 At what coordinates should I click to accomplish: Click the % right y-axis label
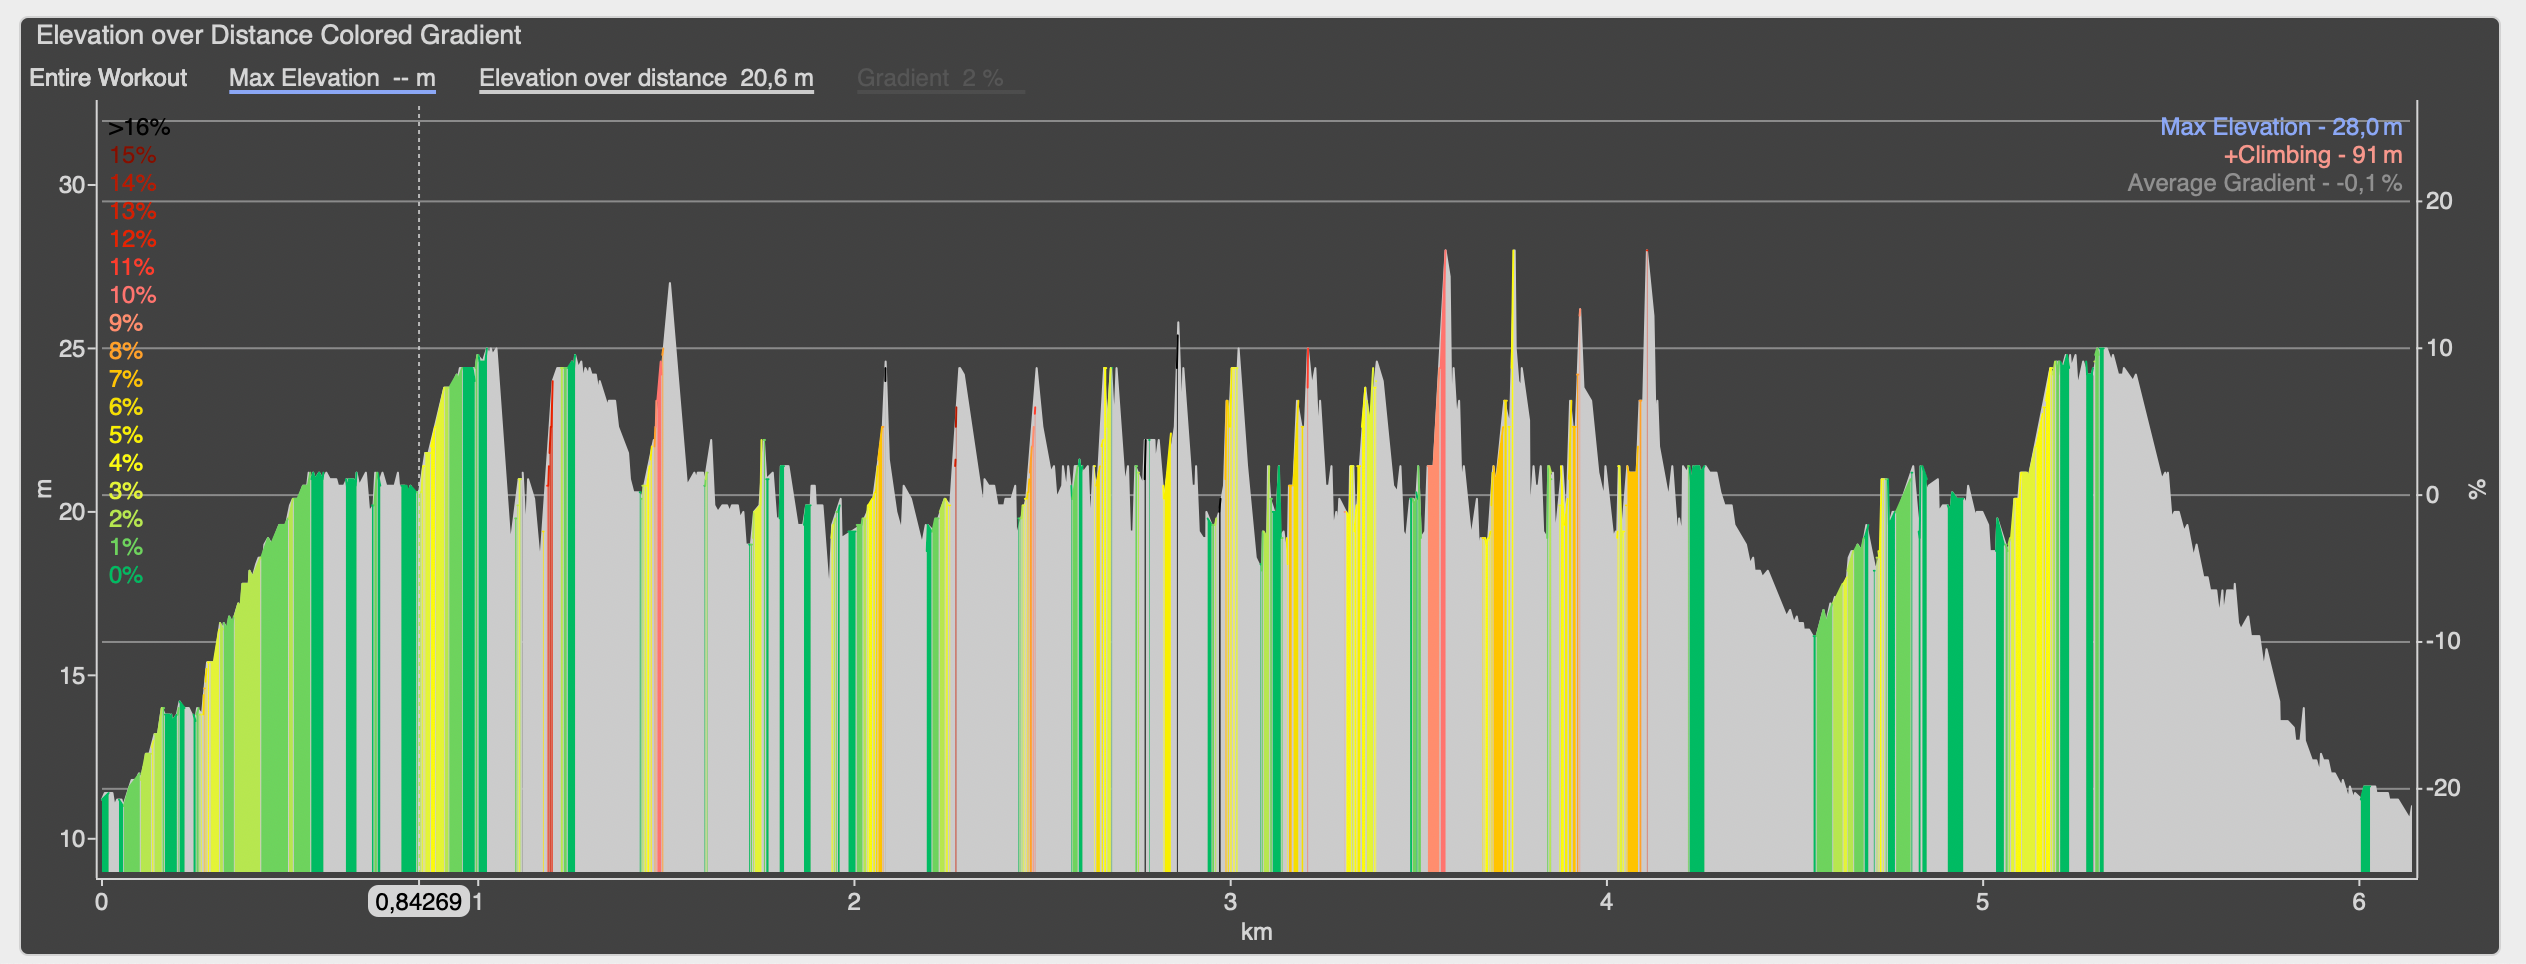[2476, 490]
